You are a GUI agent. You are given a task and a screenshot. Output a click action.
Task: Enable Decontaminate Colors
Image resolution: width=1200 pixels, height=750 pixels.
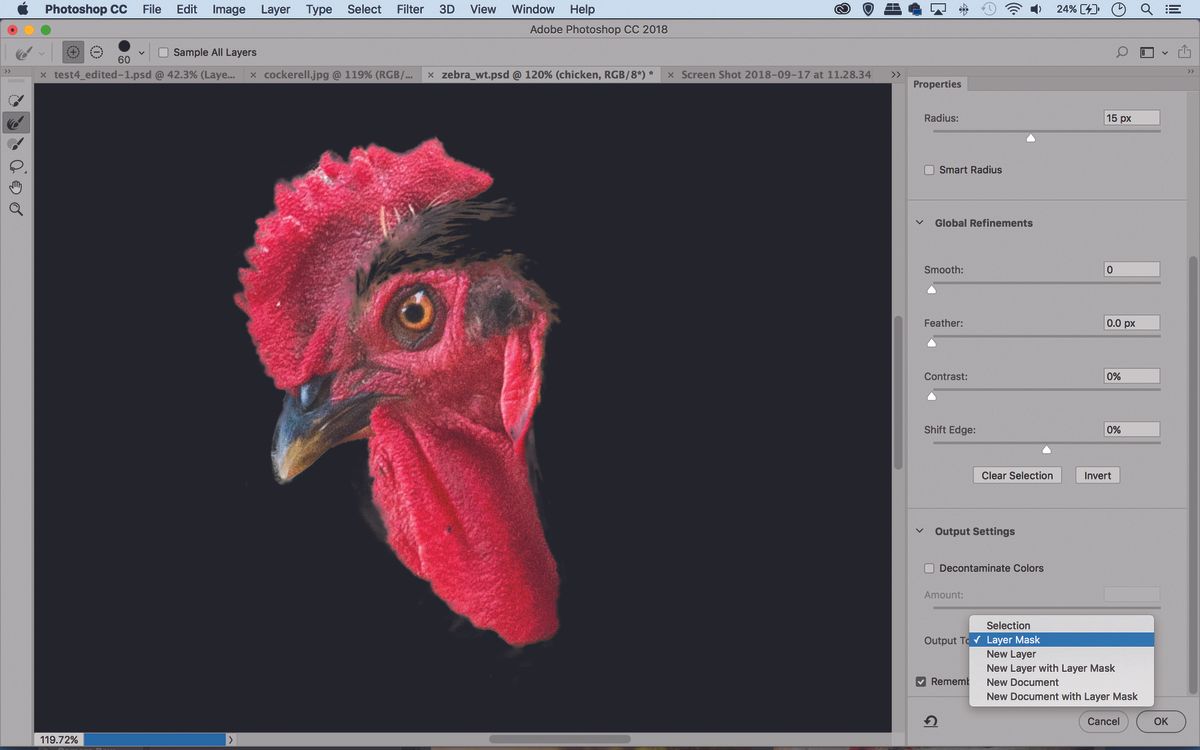point(929,568)
